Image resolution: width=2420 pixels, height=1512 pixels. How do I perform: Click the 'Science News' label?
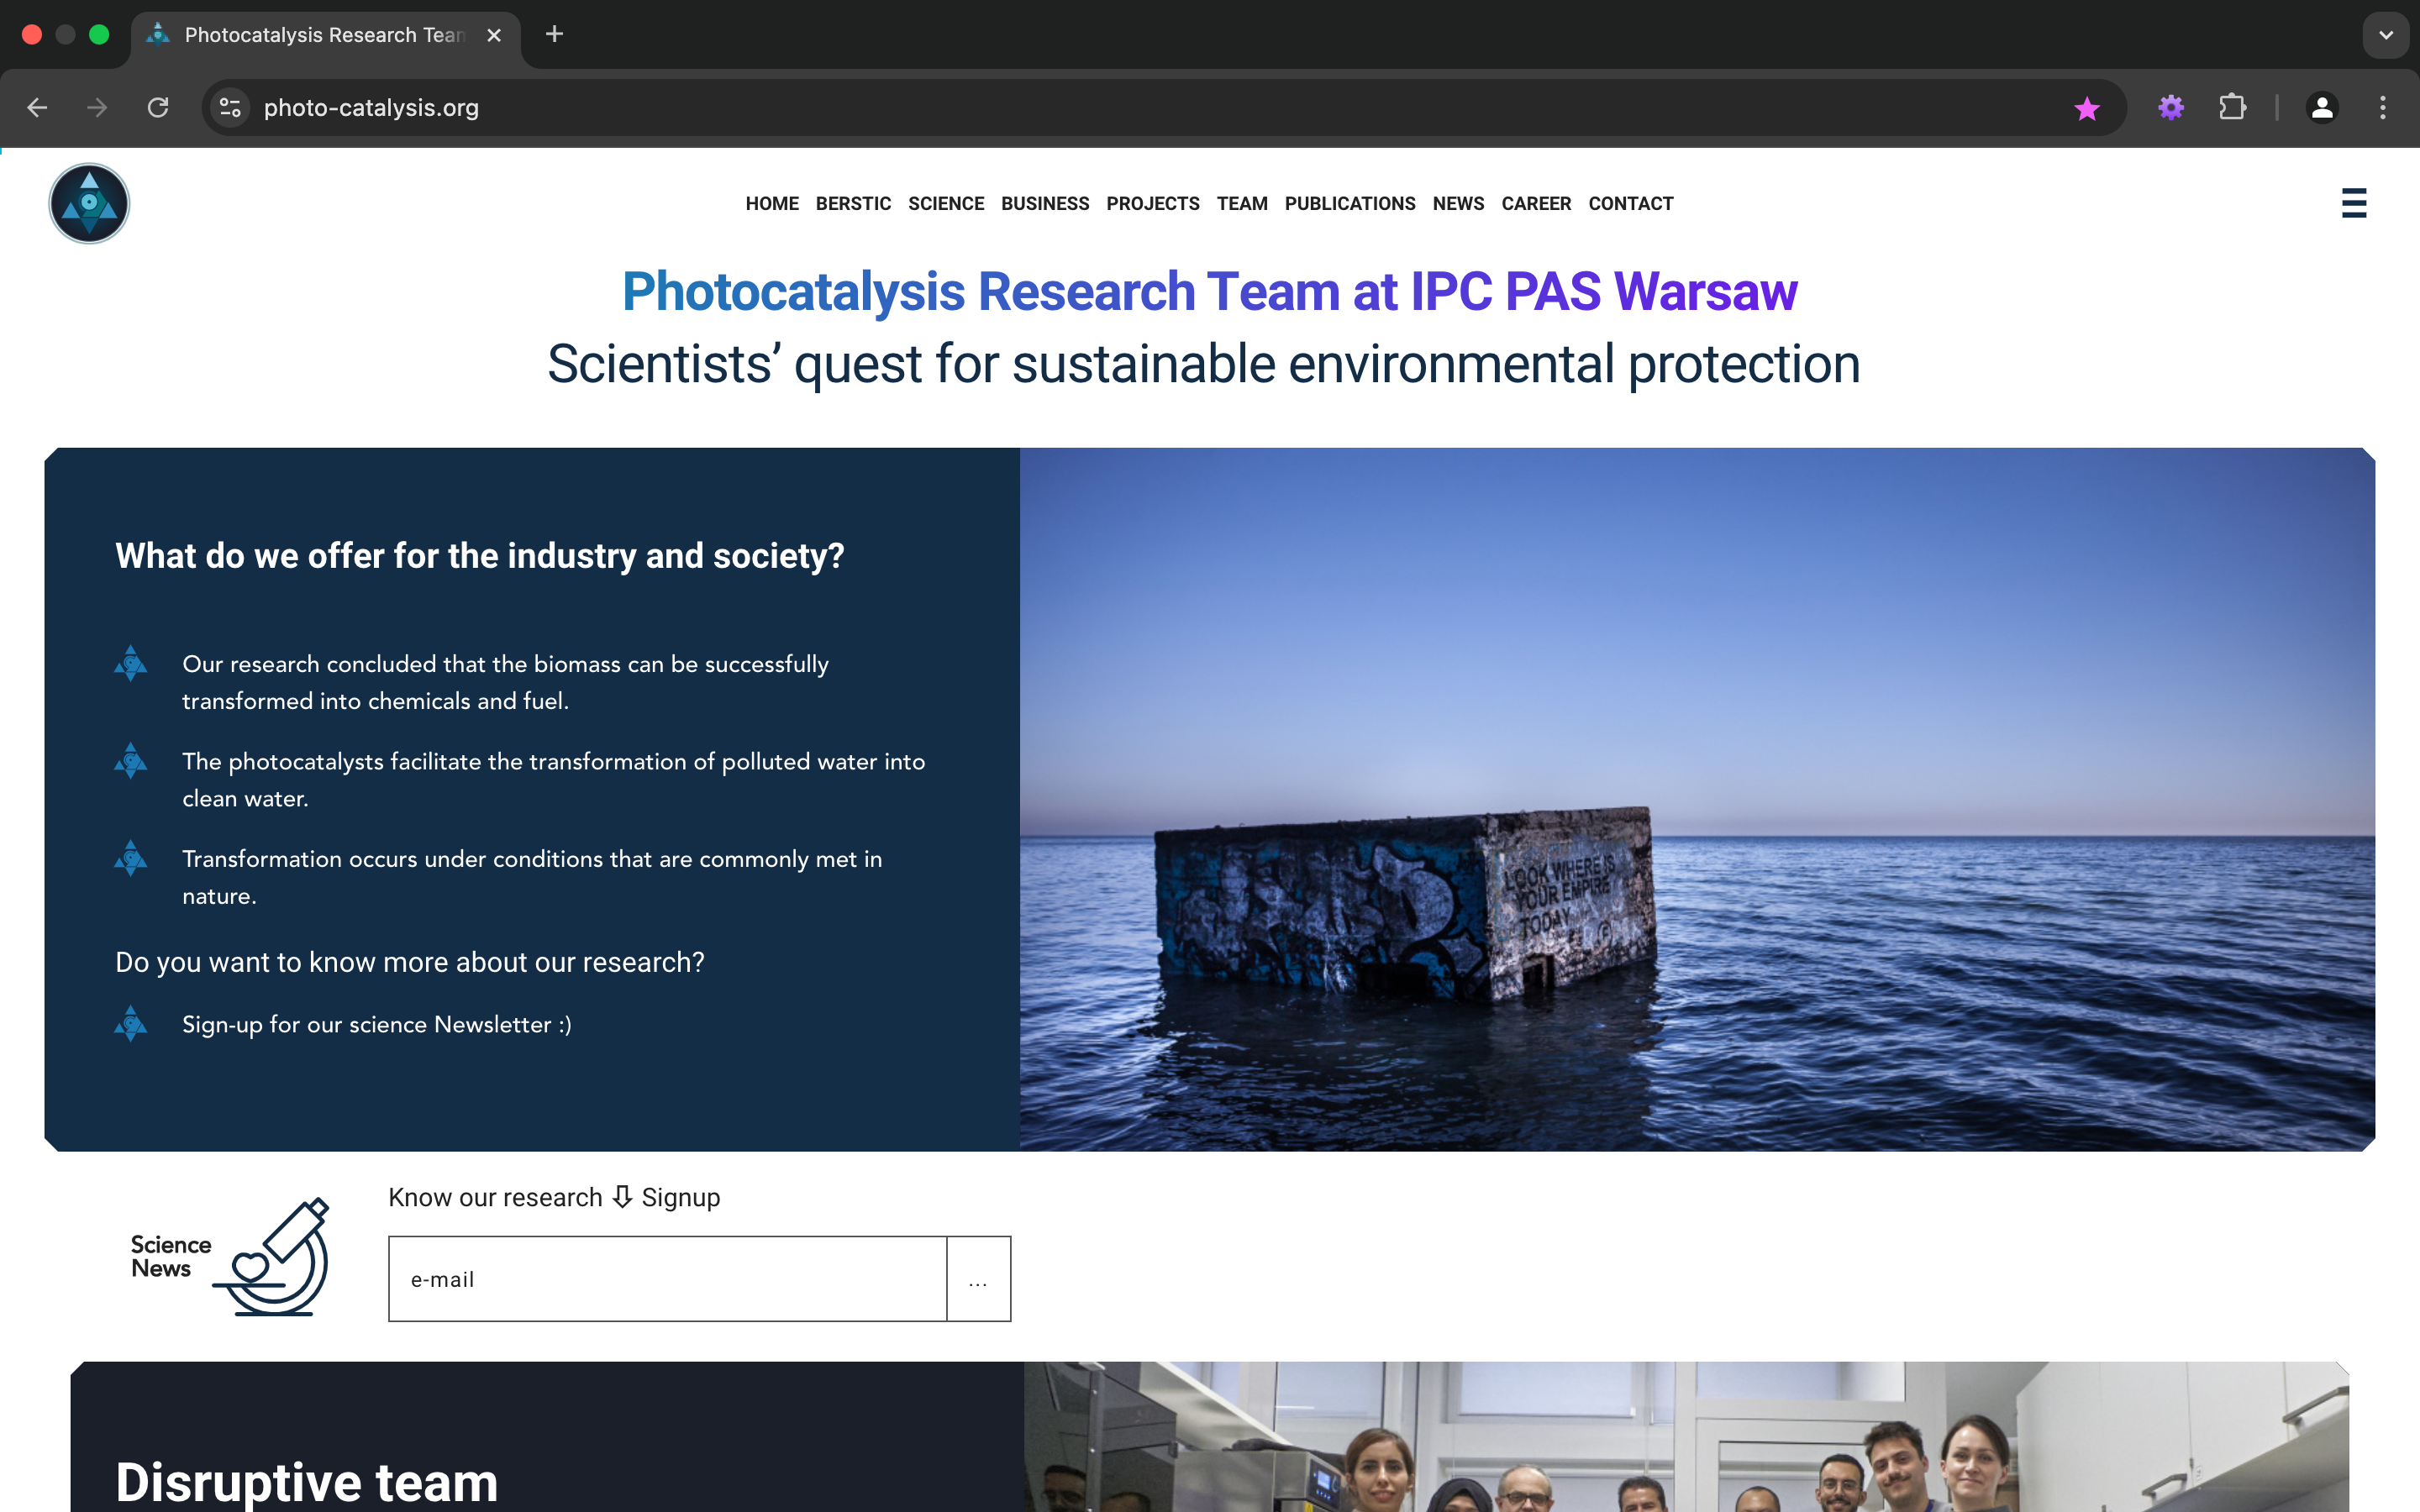pyautogui.click(x=171, y=1256)
